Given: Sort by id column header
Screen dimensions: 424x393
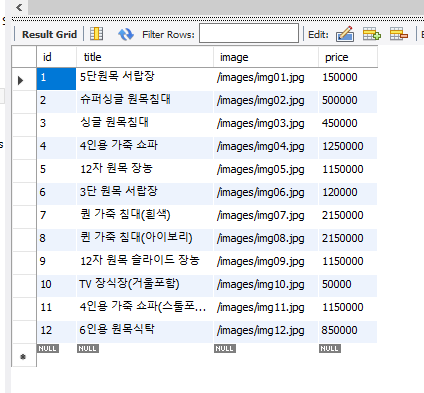Looking at the screenshot, I should [56, 57].
